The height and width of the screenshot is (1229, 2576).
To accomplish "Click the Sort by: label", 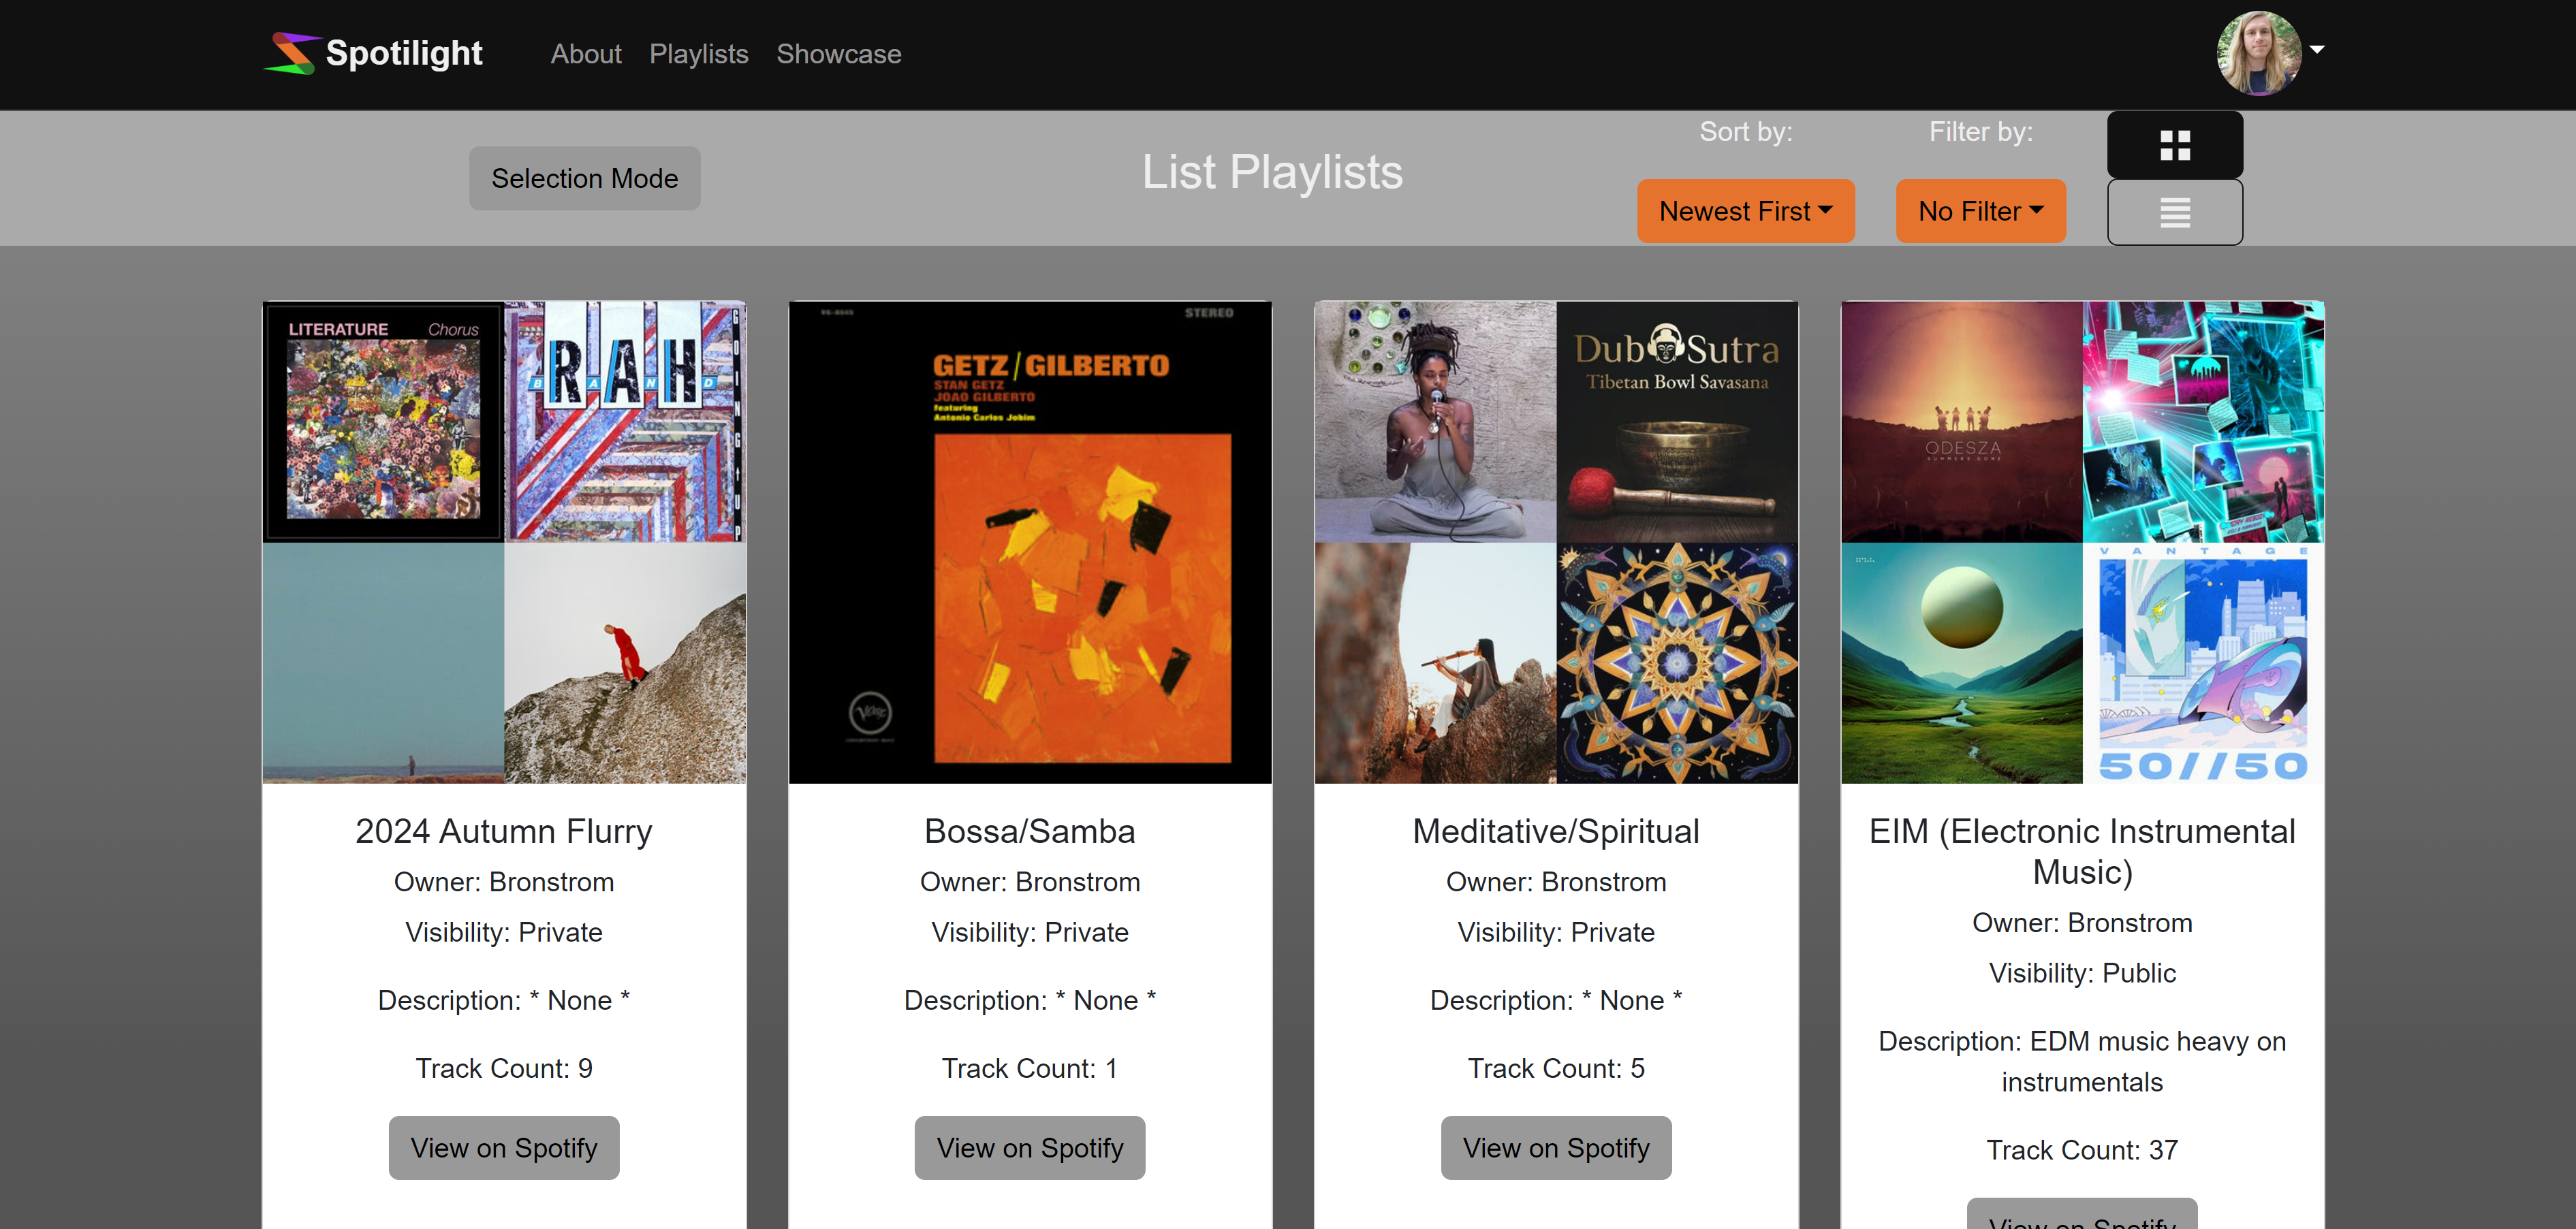I will [x=1745, y=131].
